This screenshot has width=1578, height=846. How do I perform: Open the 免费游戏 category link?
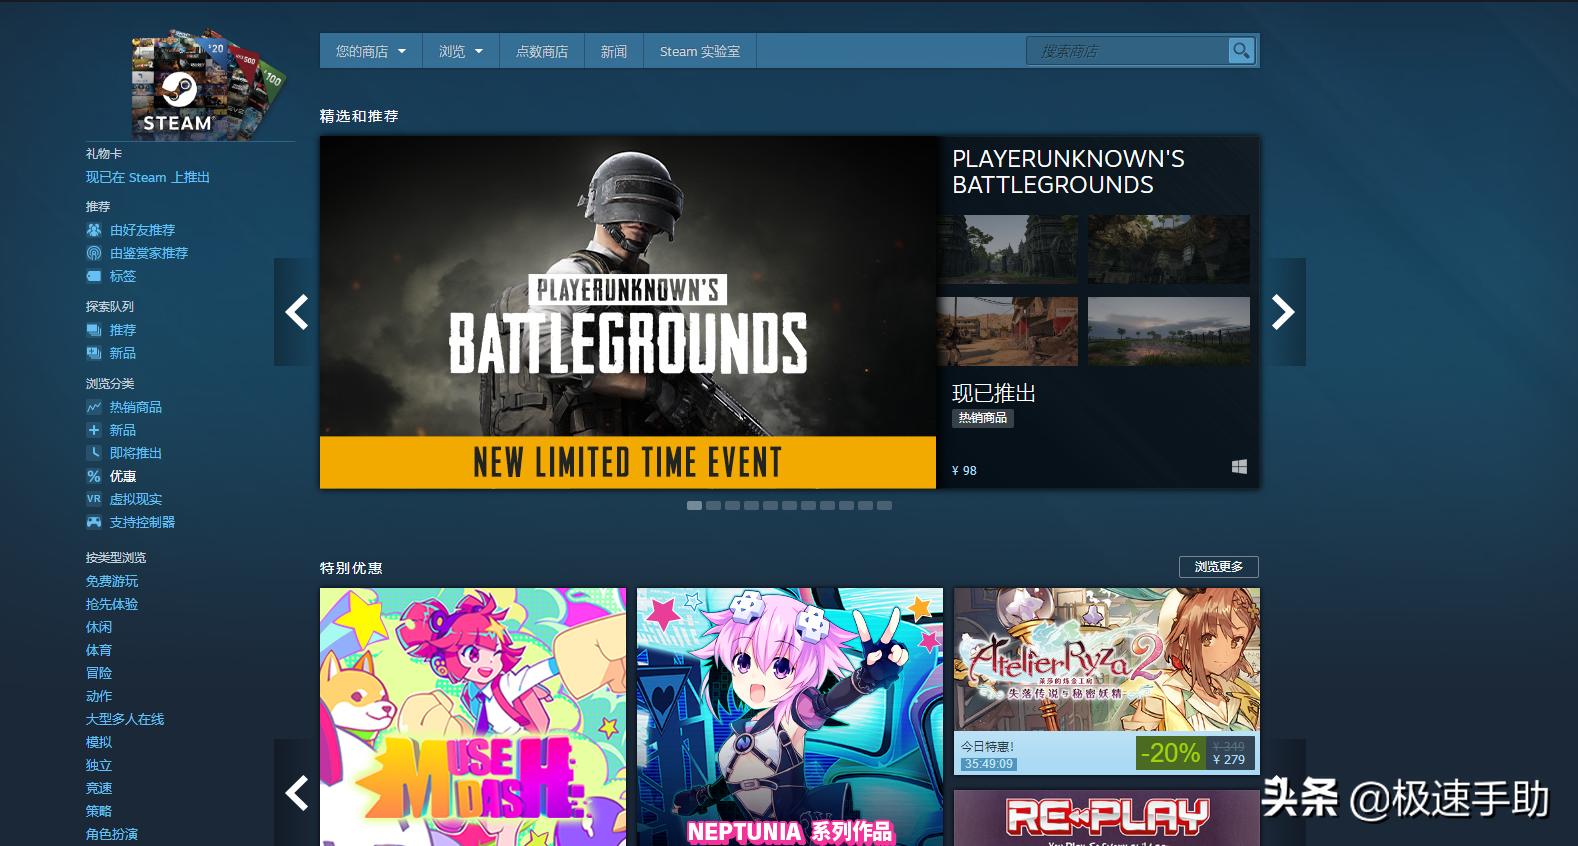pos(112,581)
